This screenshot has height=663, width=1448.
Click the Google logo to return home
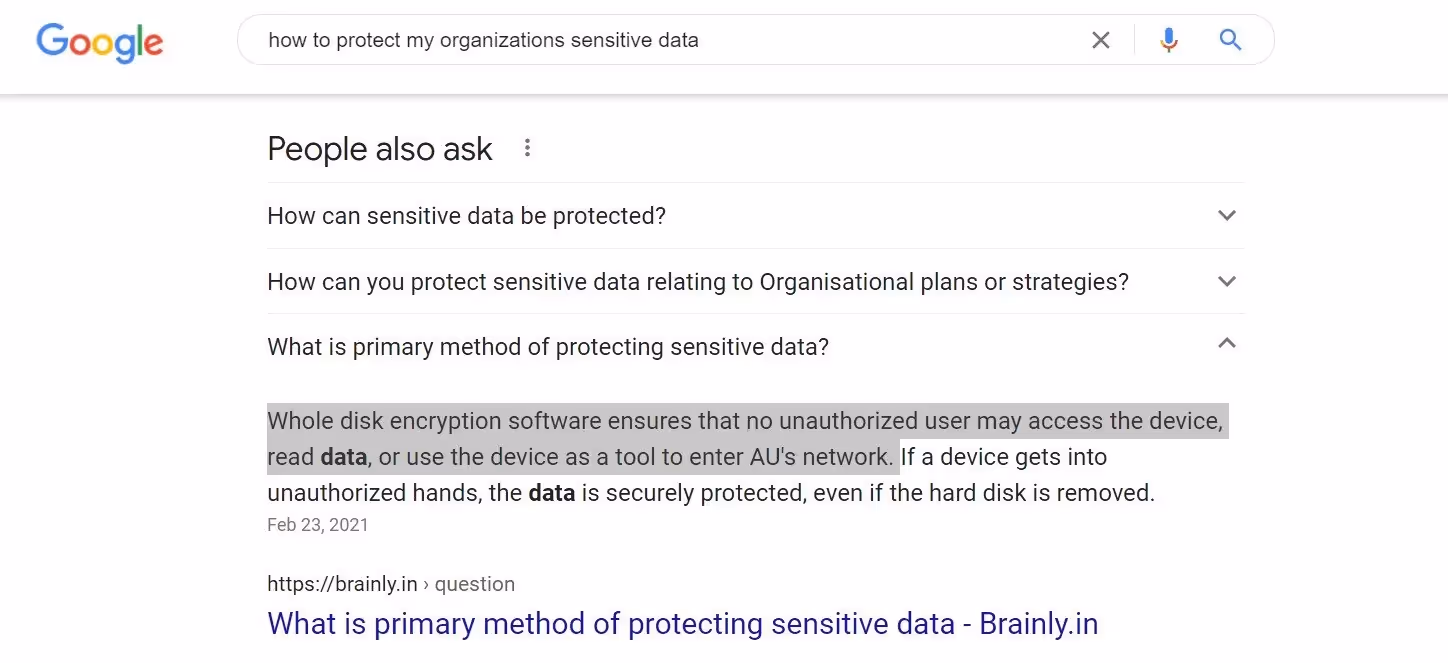(99, 42)
